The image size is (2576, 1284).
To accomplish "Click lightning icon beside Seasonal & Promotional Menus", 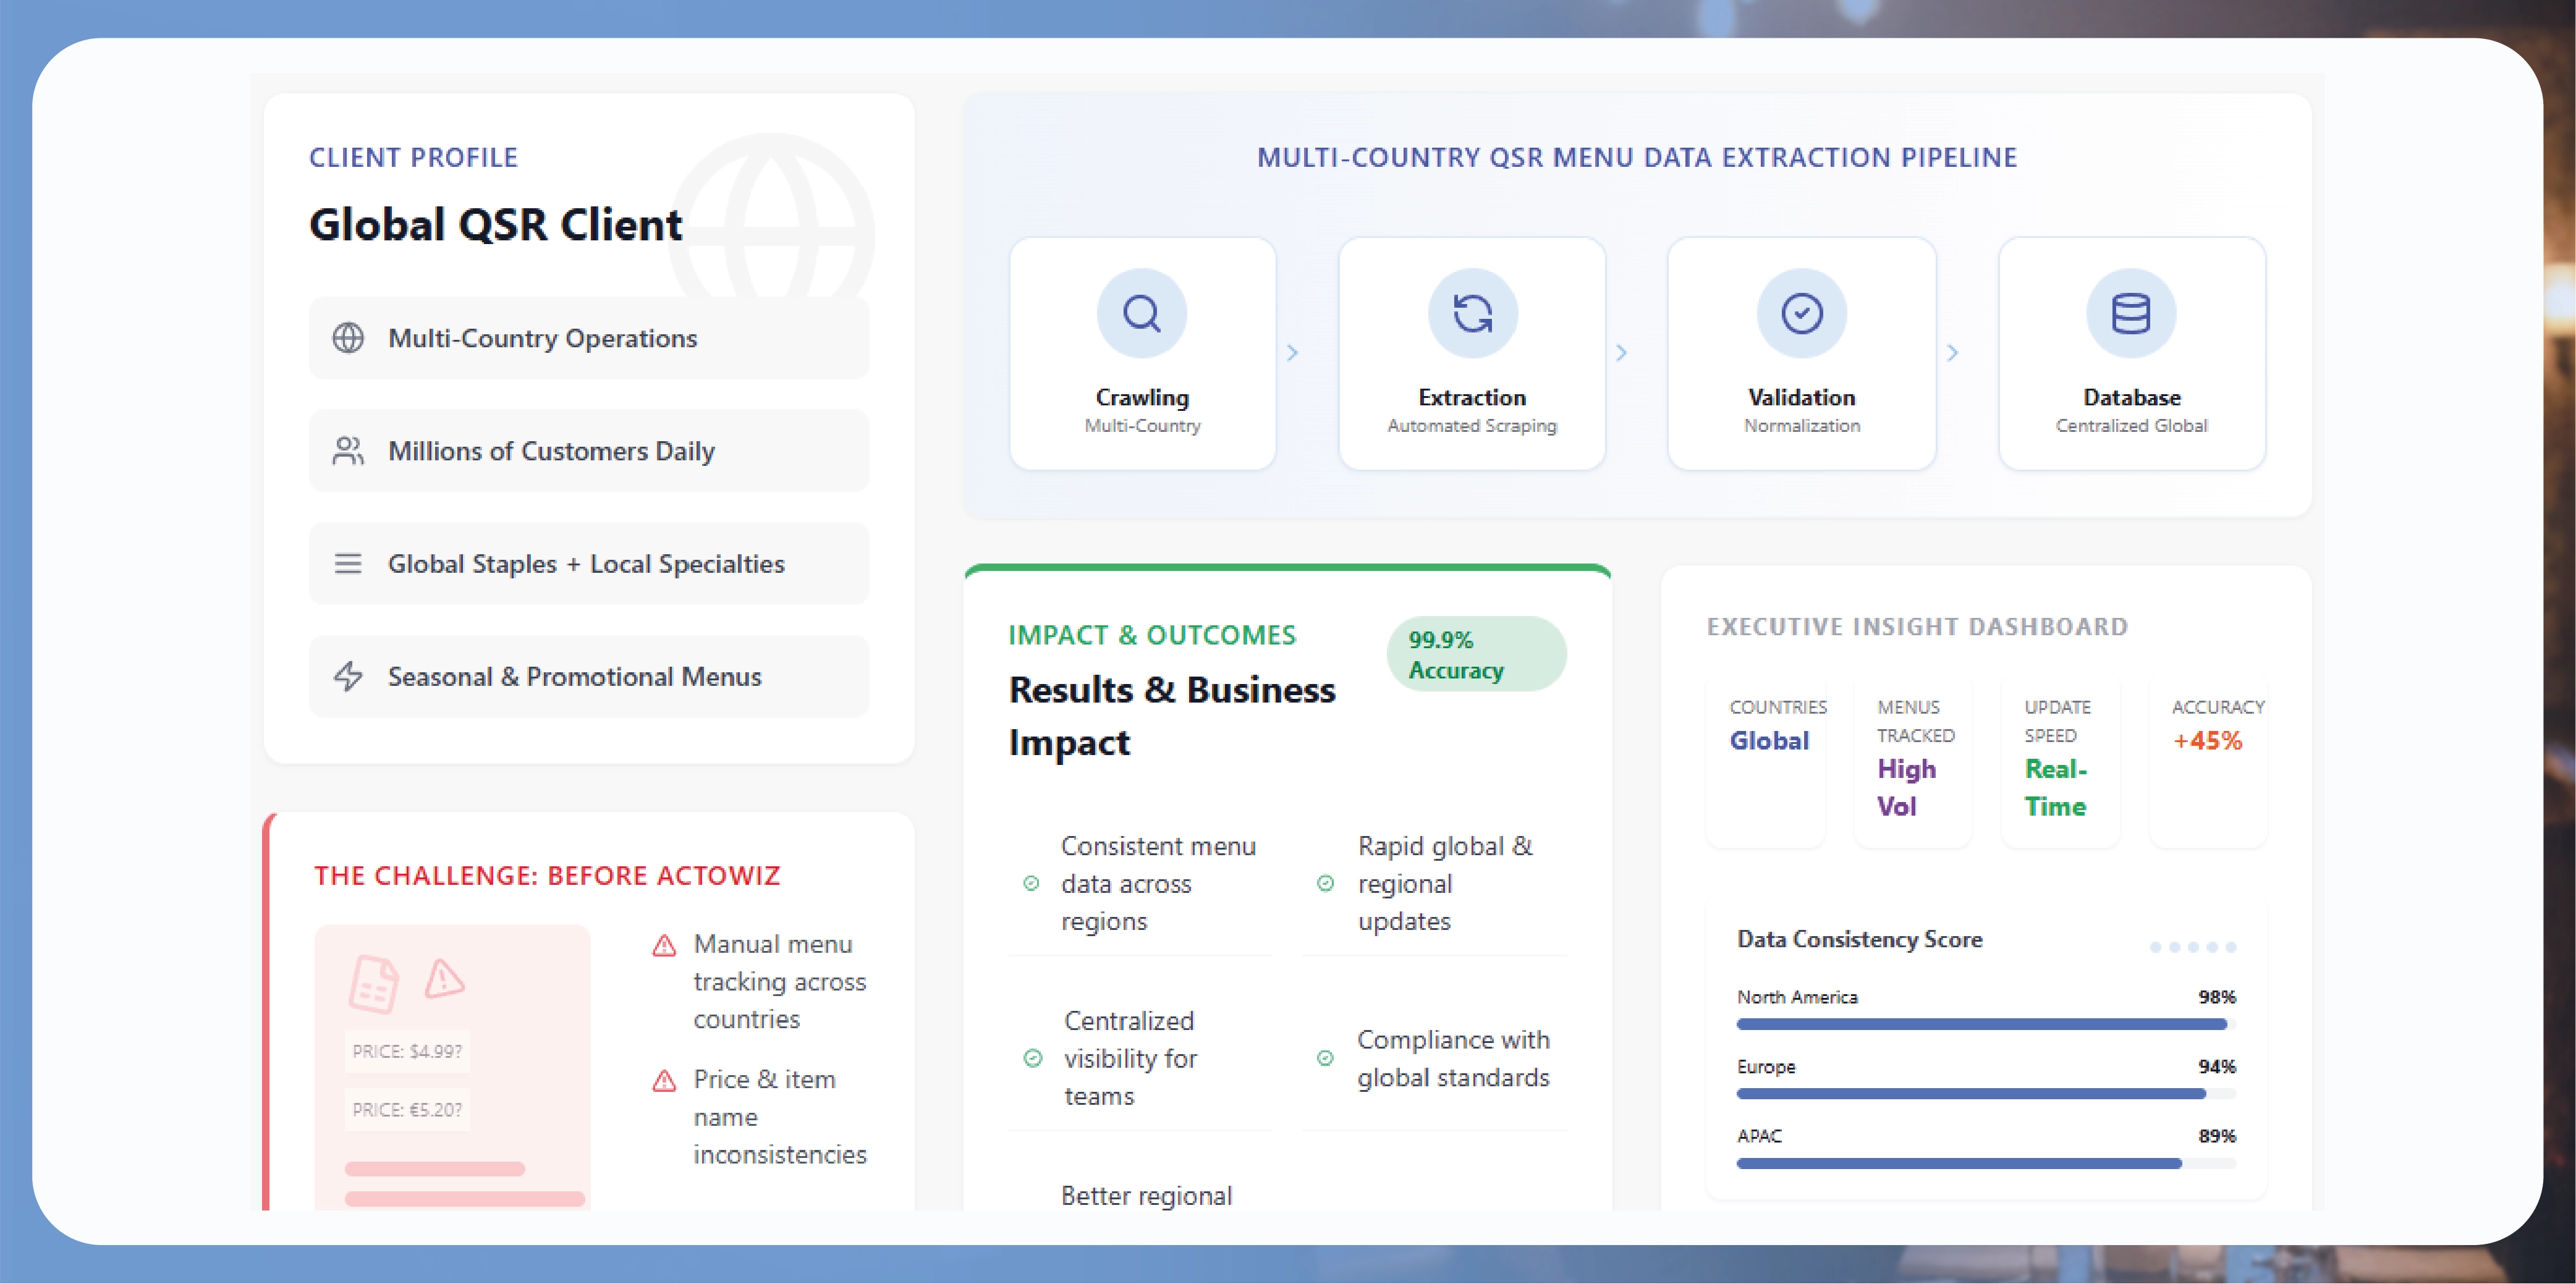I will tap(348, 677).
